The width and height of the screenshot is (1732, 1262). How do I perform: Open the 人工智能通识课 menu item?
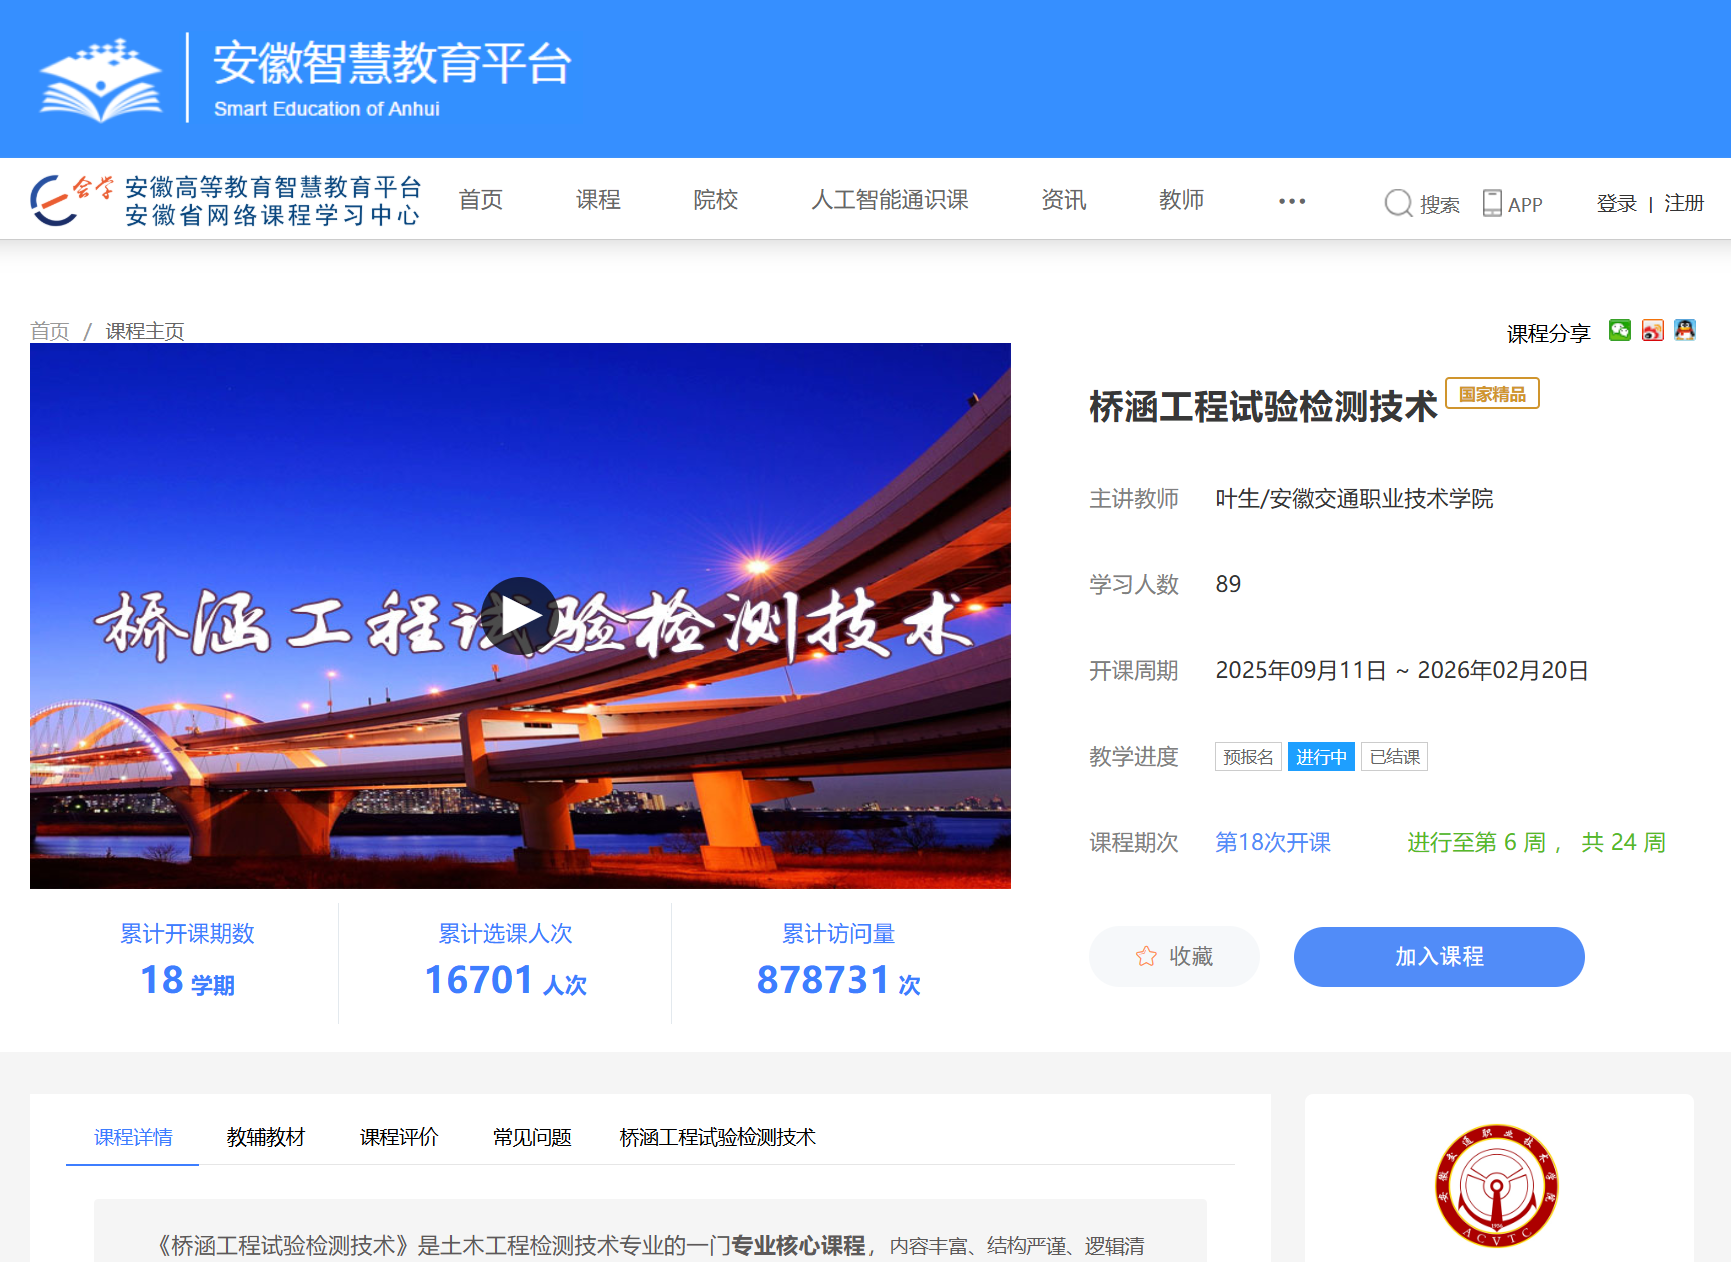click(889, 199)
